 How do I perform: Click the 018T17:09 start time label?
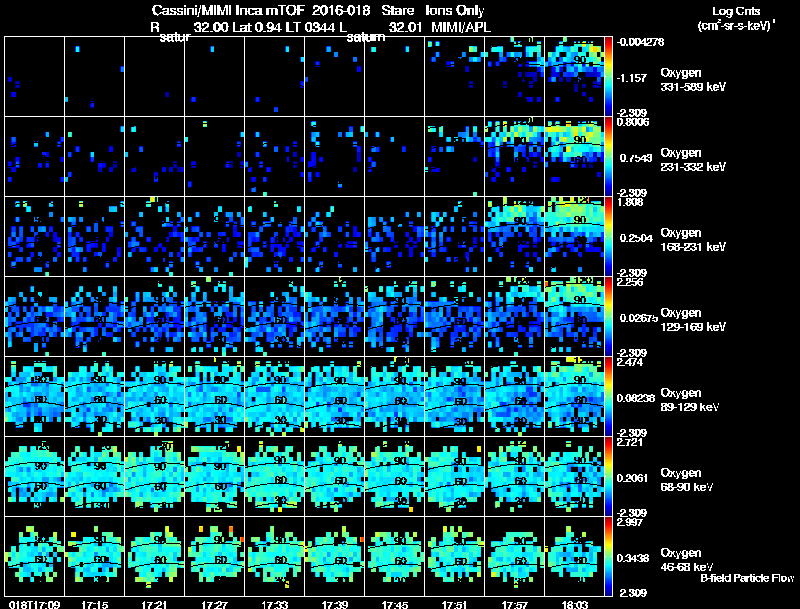(34, 604)
